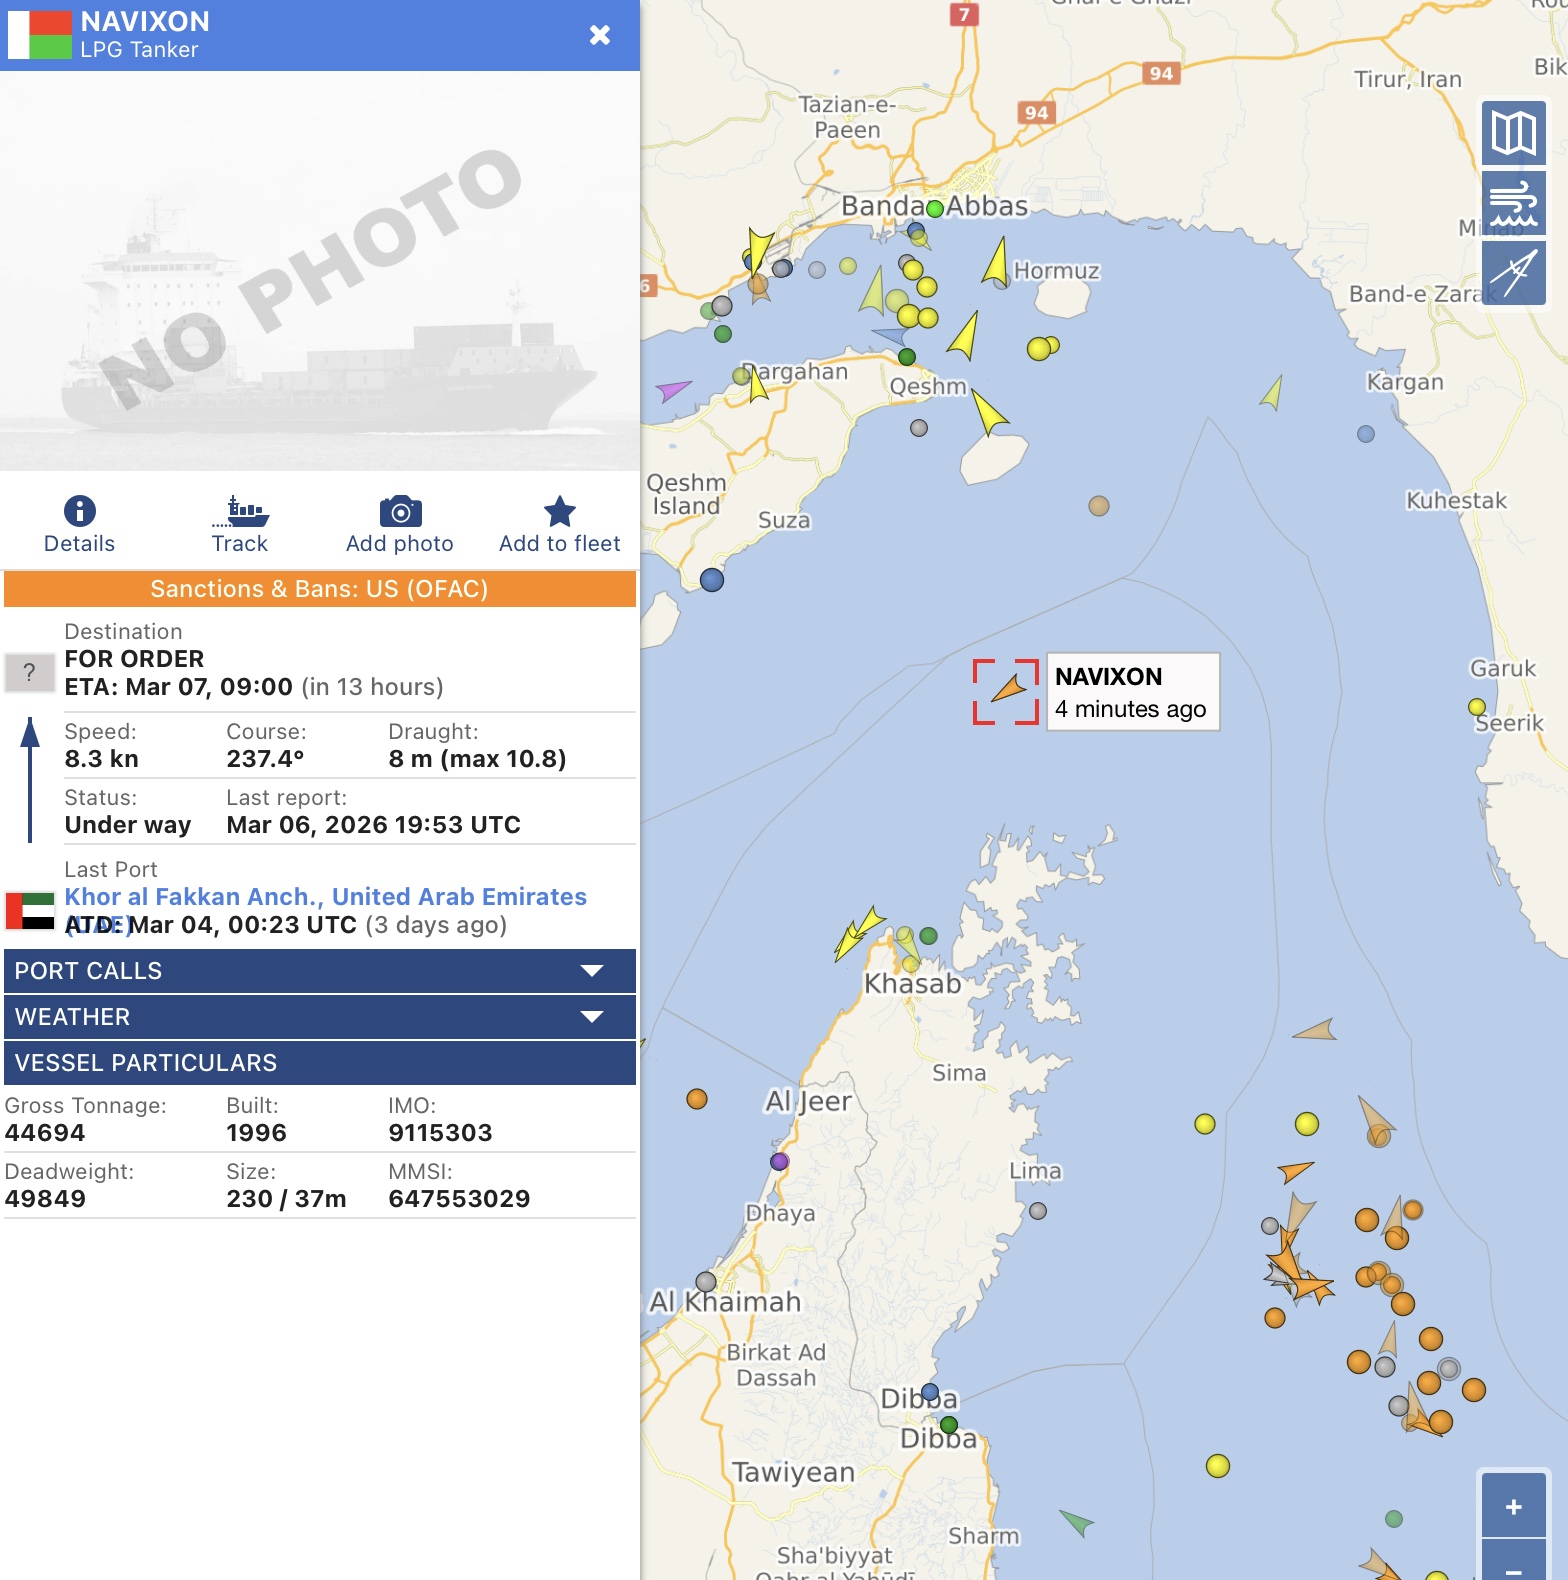
Task: Click the deadweight value 49849
Action: (x=45, y=1199)
